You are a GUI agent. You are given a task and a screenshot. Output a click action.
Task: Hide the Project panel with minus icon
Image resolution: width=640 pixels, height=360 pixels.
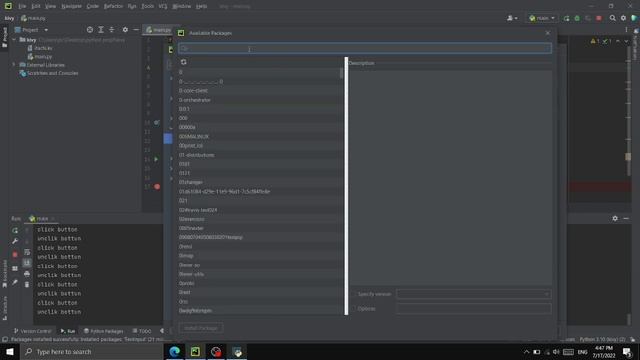tap(136, 30)
